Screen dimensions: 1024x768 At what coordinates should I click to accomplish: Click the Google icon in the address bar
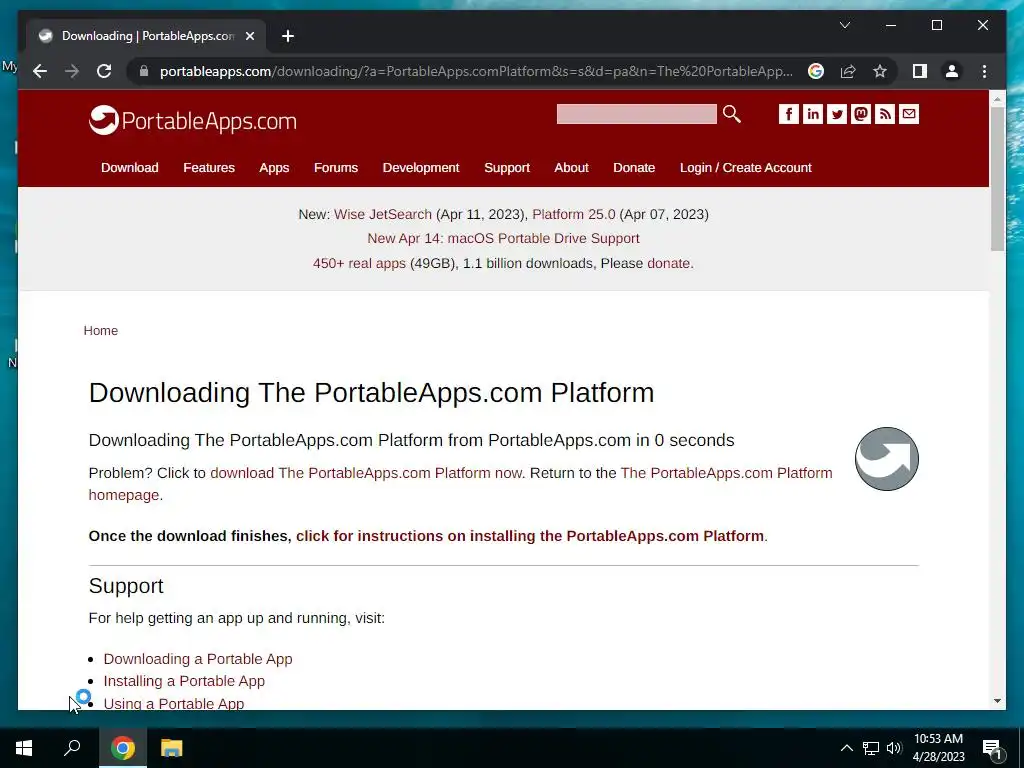point(816,71)
